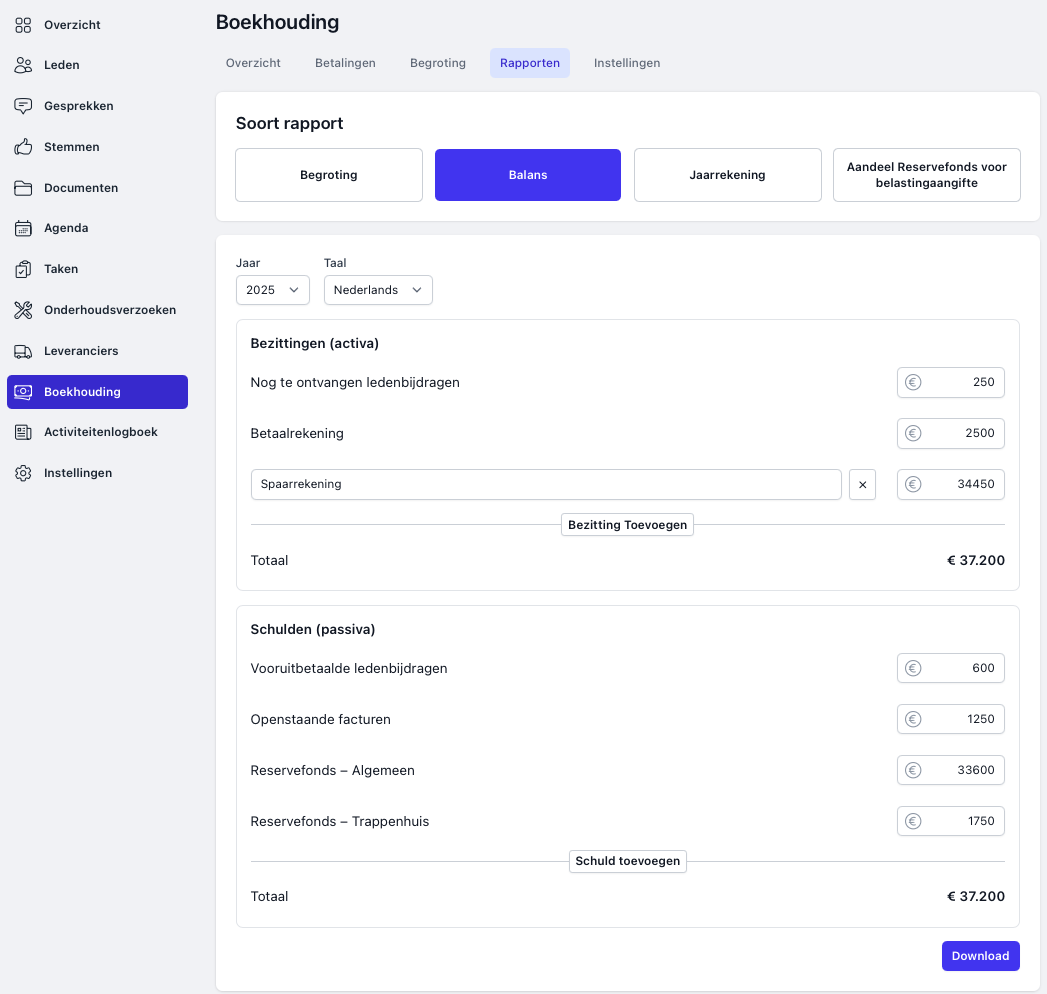1047x994 pixels.
Task: Open Activiteitenlogboek in the sidebar
Action: coord(97,432)
